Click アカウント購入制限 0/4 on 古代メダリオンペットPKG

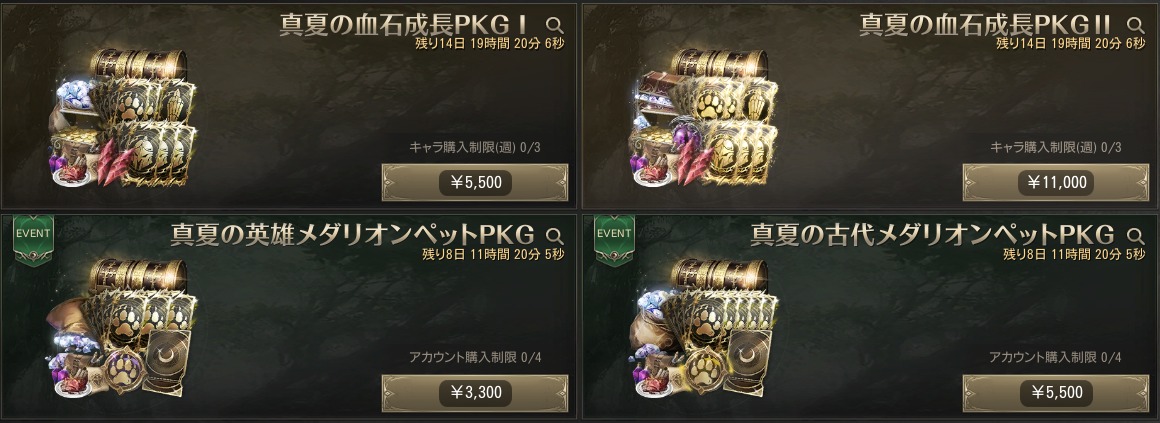pos(1056,357)
